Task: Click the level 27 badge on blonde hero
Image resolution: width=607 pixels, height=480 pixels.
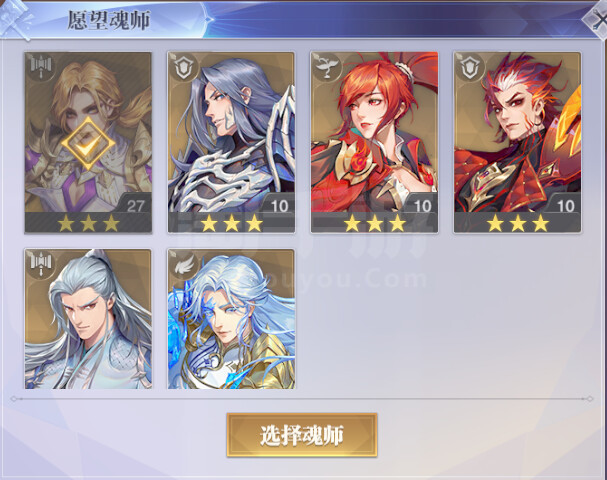Action: pos(135,206)
